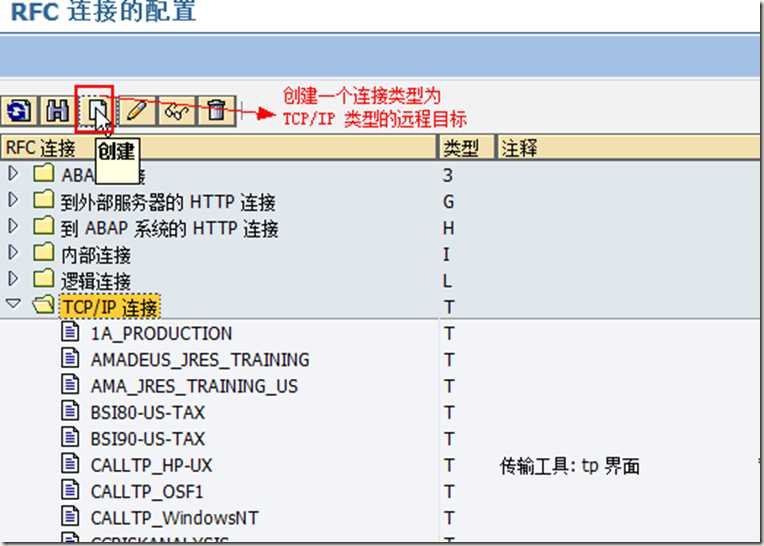Select the CALLTP_OSF1 connection
This screenshot has height=546, width=764.
tap(147, 491)
